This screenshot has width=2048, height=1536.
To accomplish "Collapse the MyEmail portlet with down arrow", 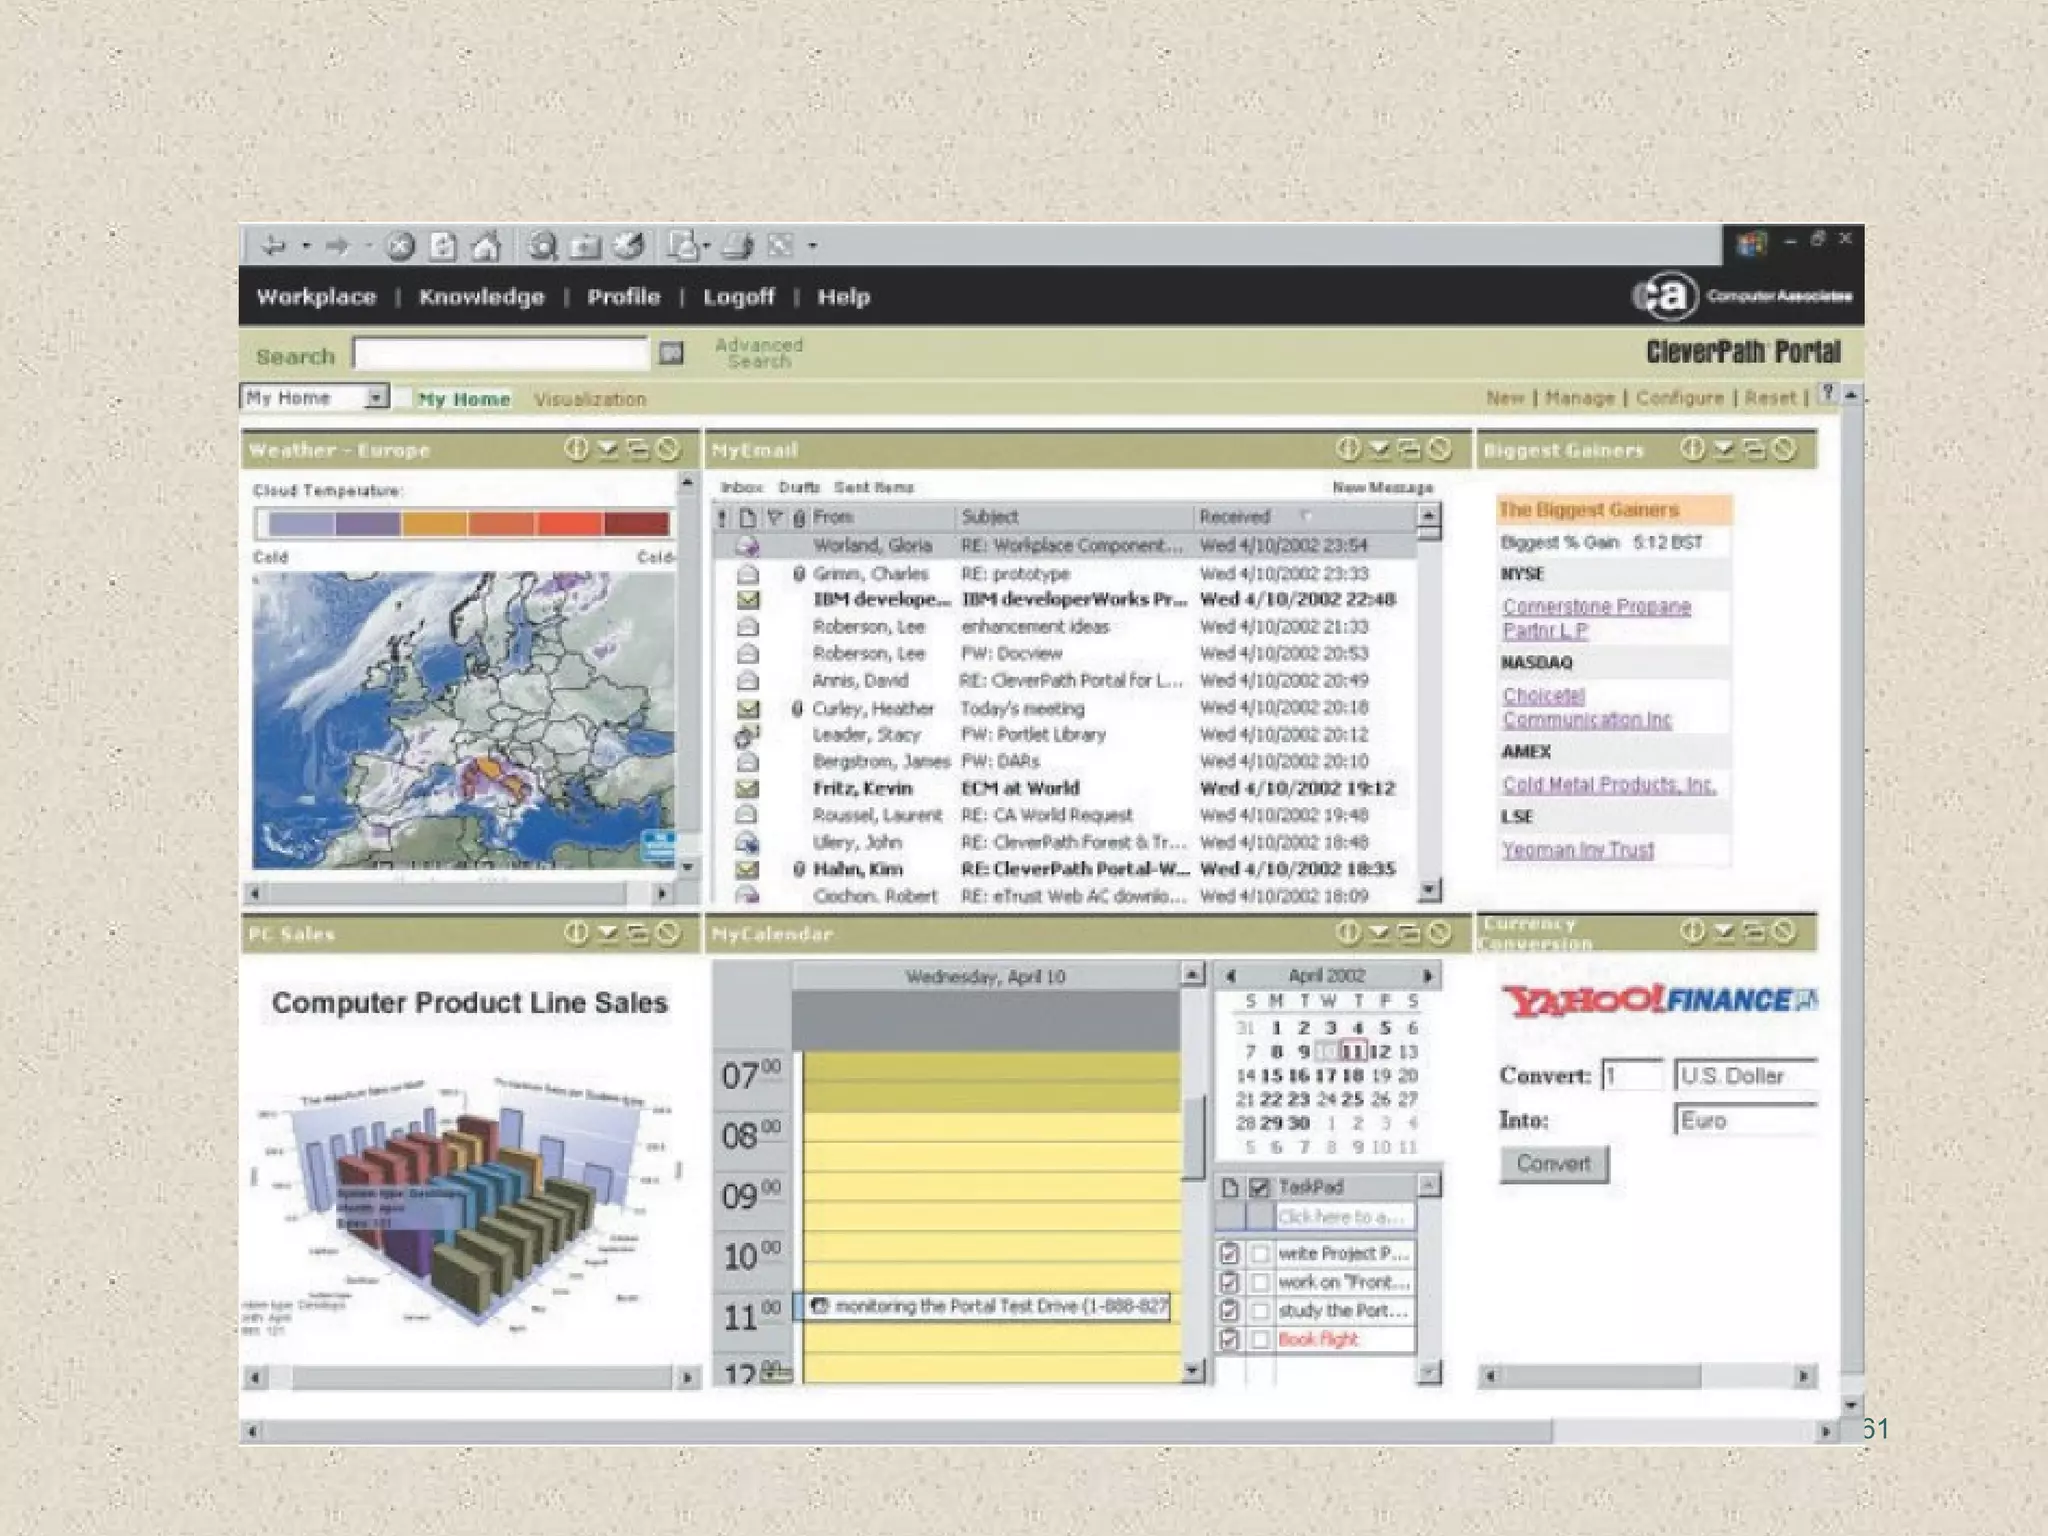I will 1379,449.
